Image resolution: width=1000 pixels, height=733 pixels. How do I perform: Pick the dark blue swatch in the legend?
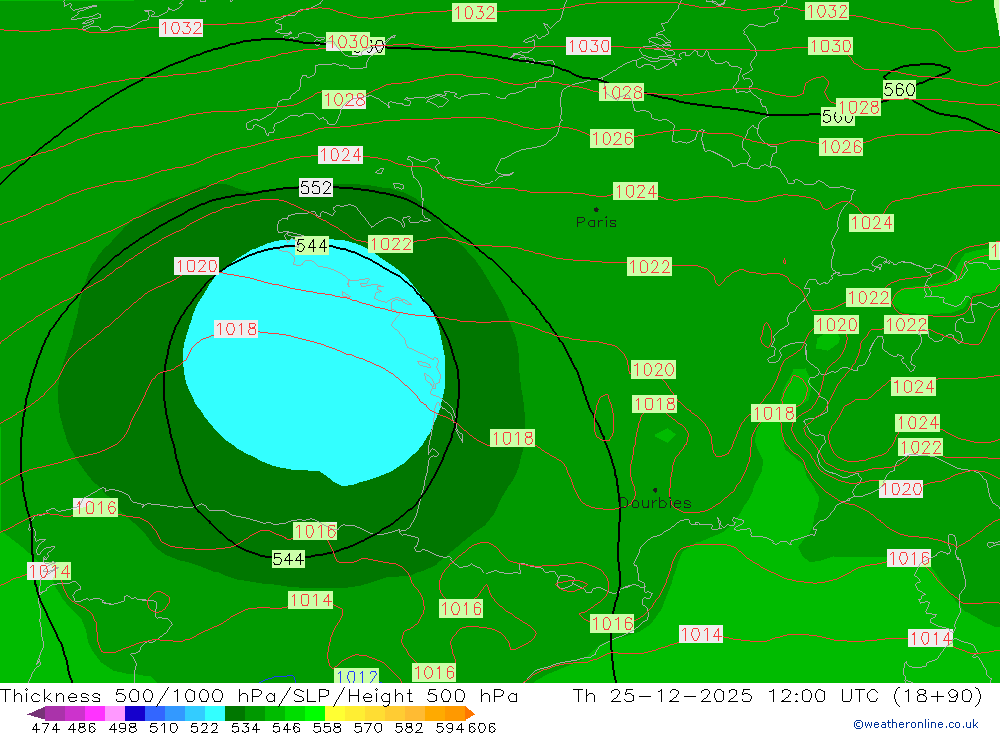(x=134, y=713)
